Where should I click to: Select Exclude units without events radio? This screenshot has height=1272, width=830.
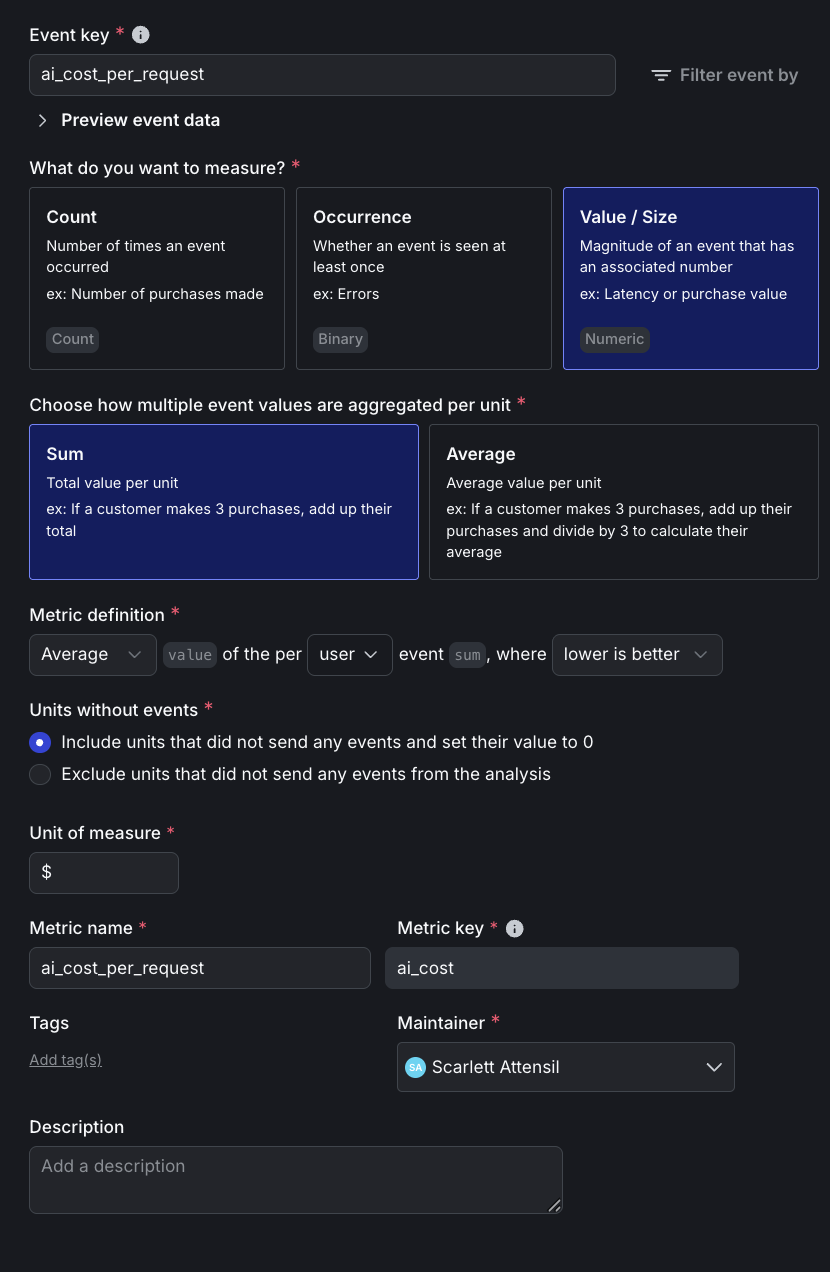[40, 774]
